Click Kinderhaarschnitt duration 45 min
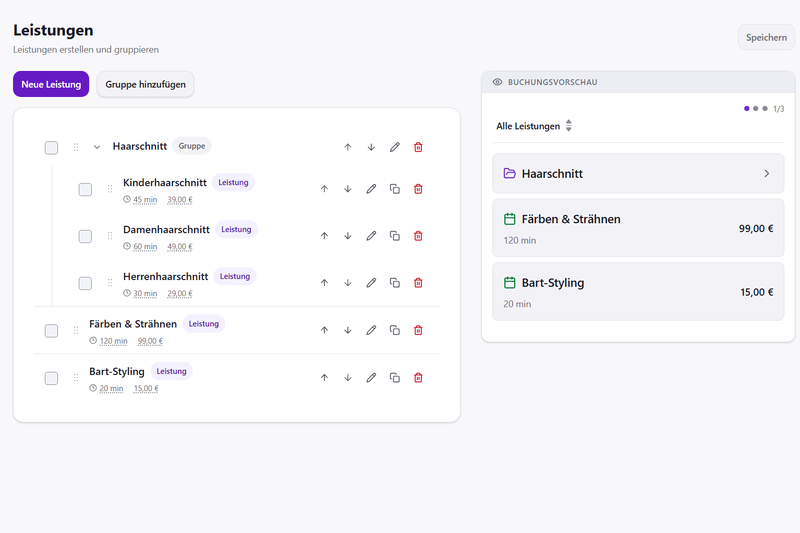 (x=145, y=200)
